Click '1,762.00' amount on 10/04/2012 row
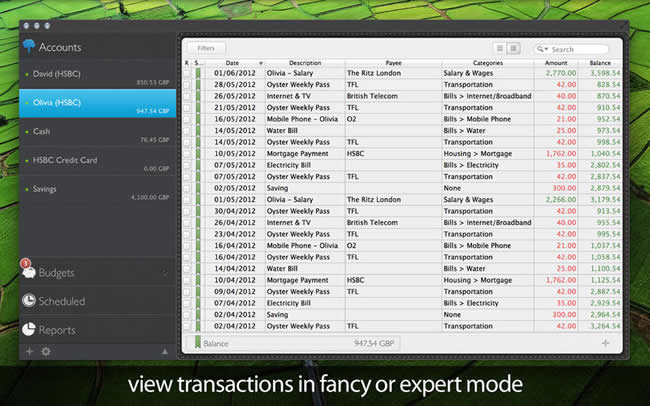Viewport: 650px width, 406px height. (x=561, y=280)
